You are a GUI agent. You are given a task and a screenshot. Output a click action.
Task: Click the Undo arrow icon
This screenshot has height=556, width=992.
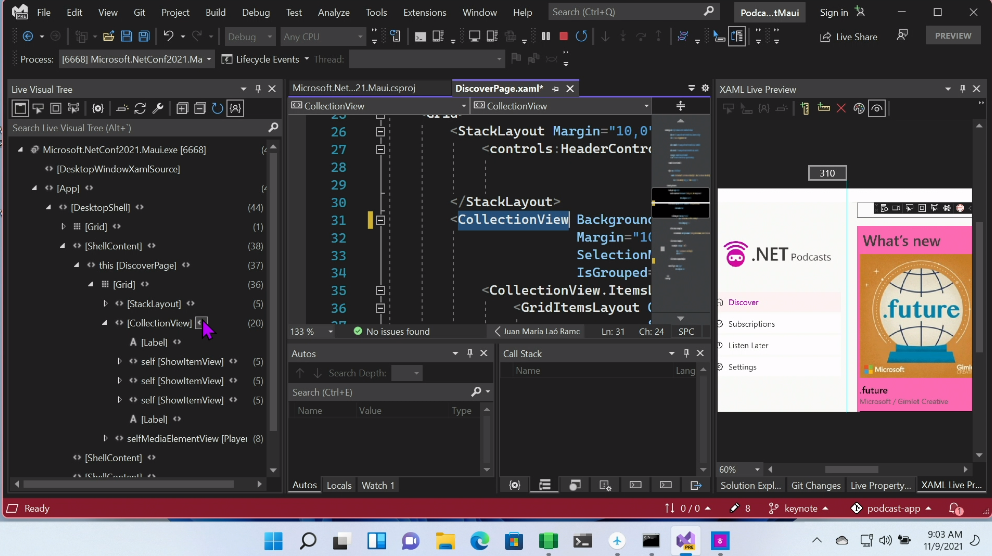pyautogui.click(x=169, y=37)
